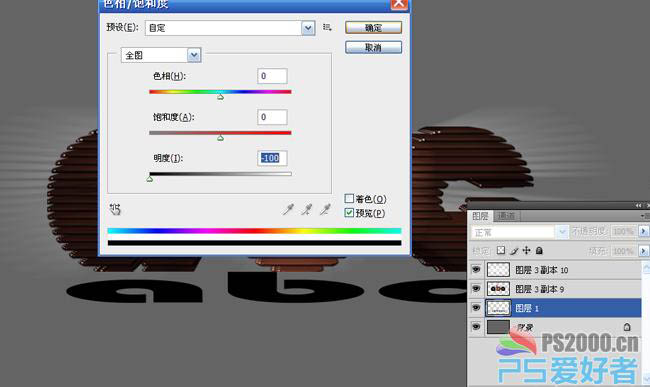Collapse the layers panel with the double arrow

click(x=638, y=206)
